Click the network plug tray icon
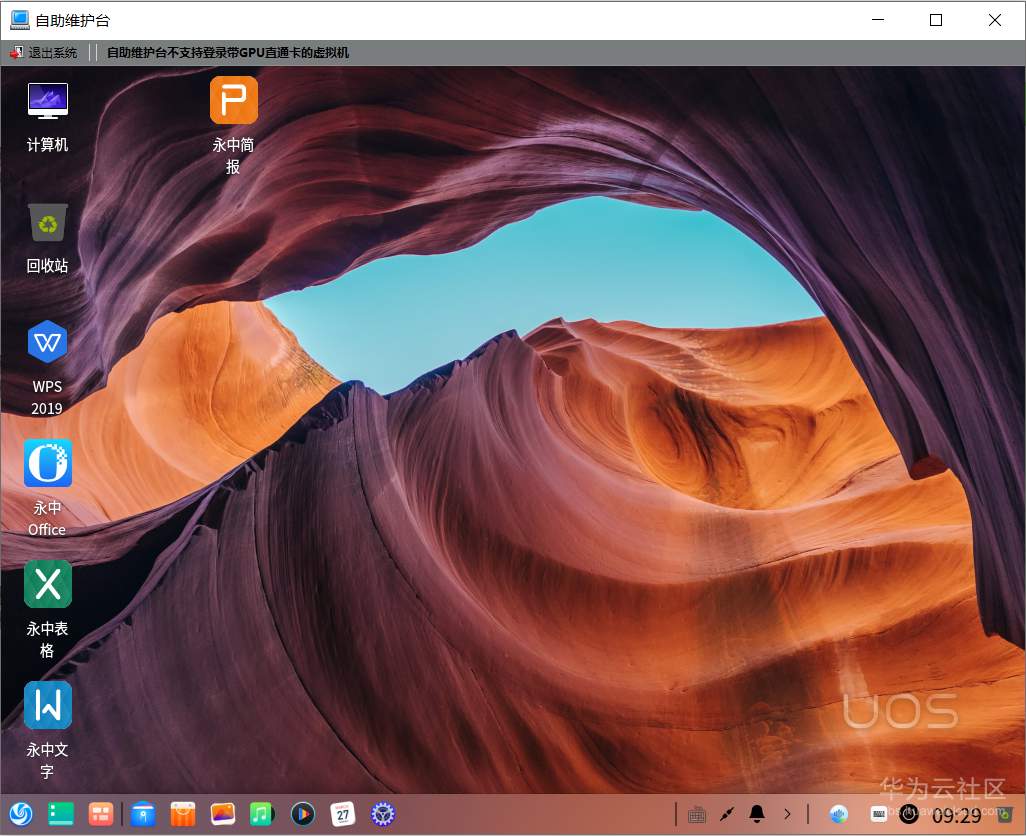Image resolution: width=1026 pixels, height=836 pixels. [727, 814]
